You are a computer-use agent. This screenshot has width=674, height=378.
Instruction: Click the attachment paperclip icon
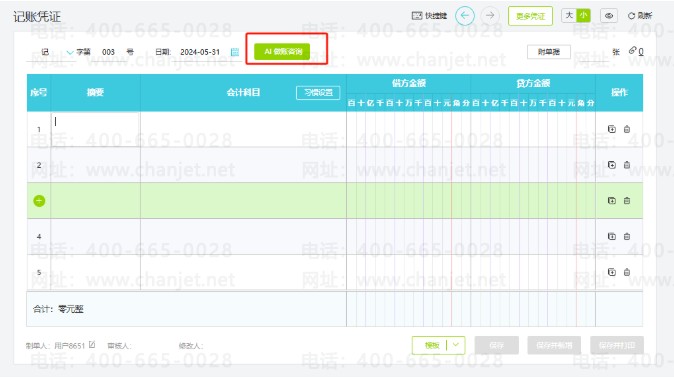[x=632, y=51]
